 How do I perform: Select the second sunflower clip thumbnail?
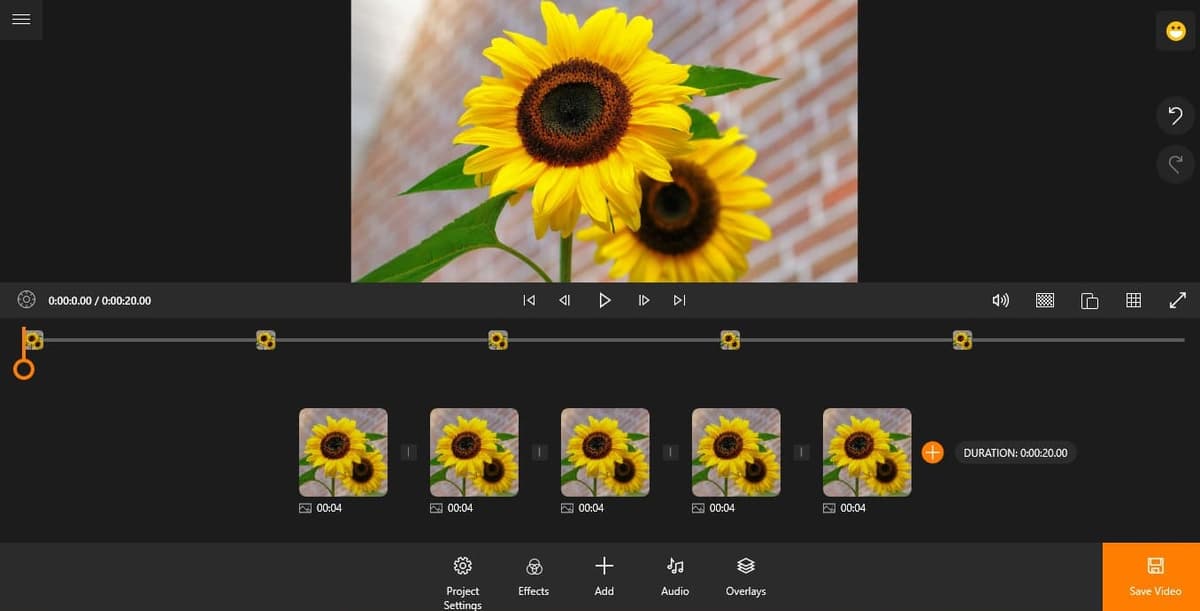tap(474, 452)
